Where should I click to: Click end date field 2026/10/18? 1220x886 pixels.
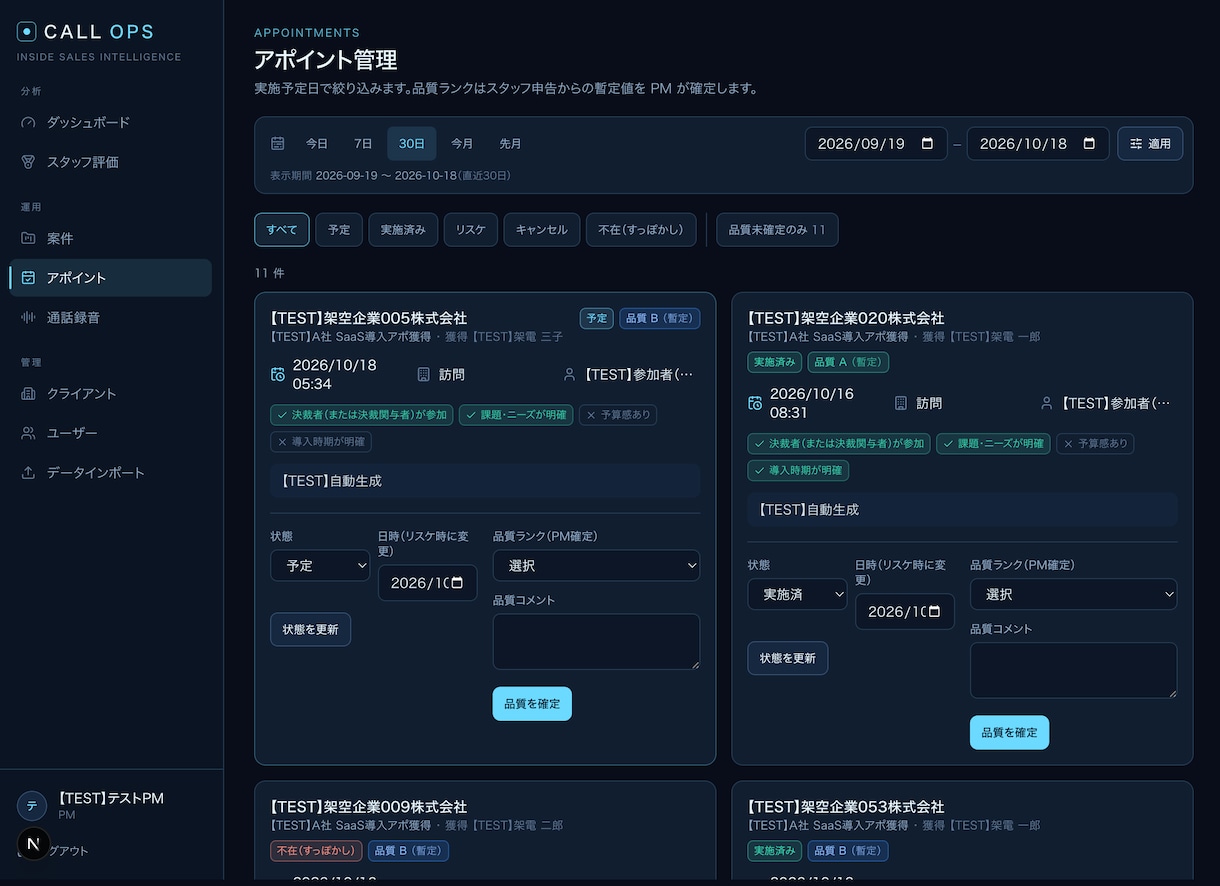click(1038, 144)
